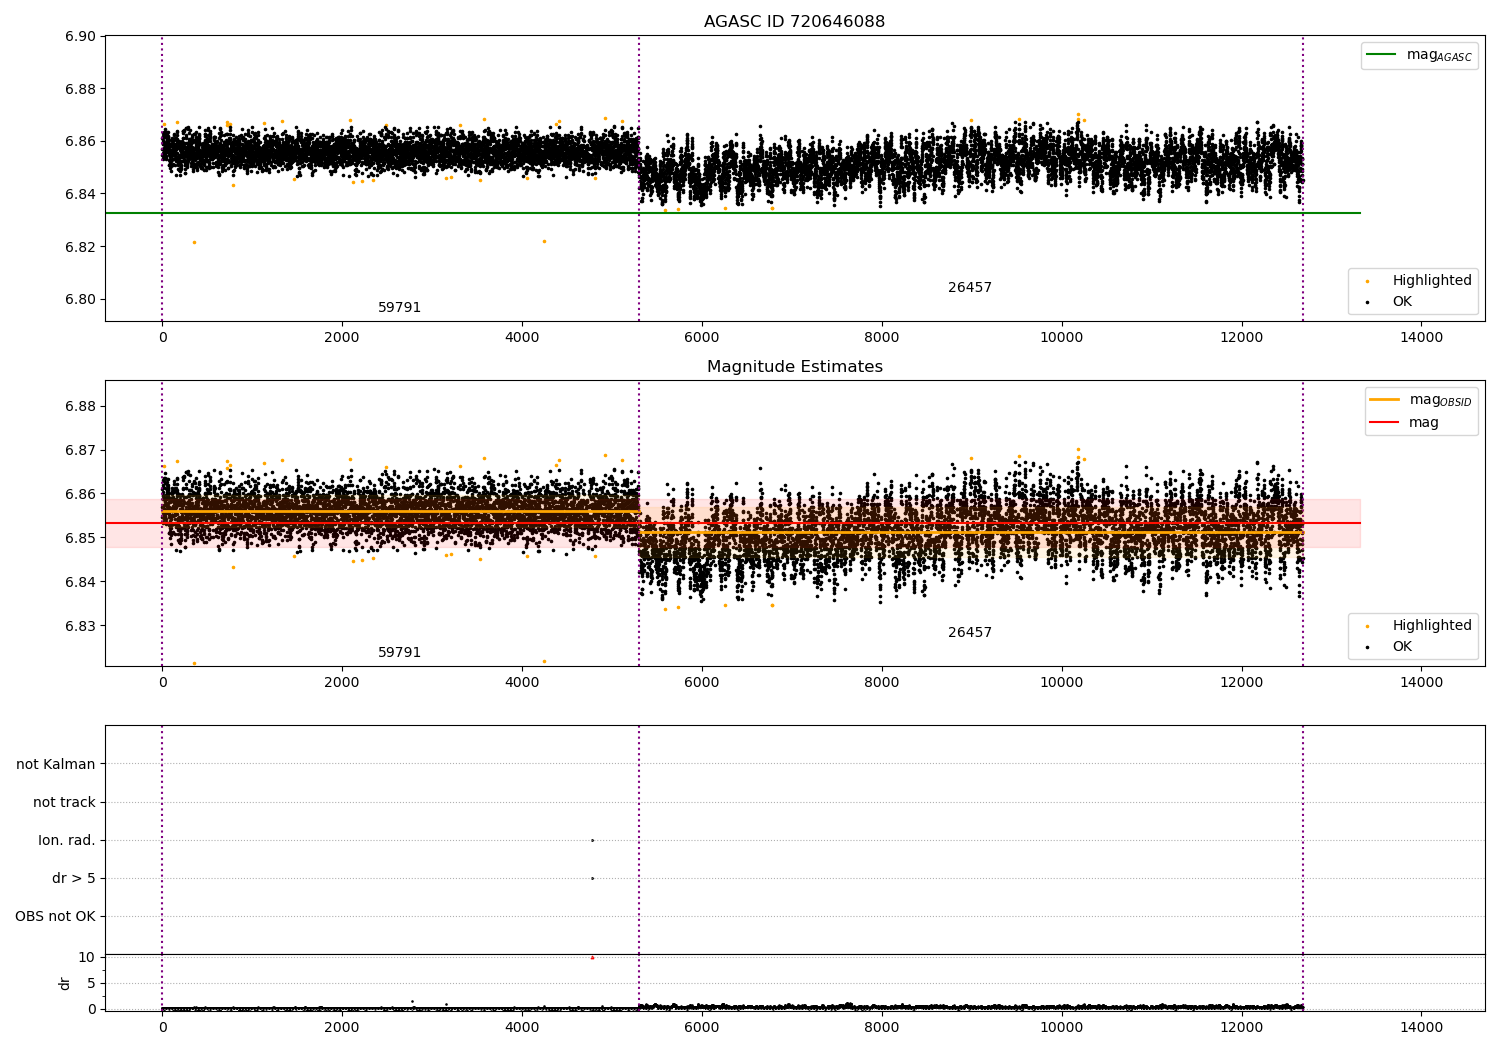Click the 4000 x-tick under the bottom plot
The image size is (1500, 1050).
click(522, 1027)
